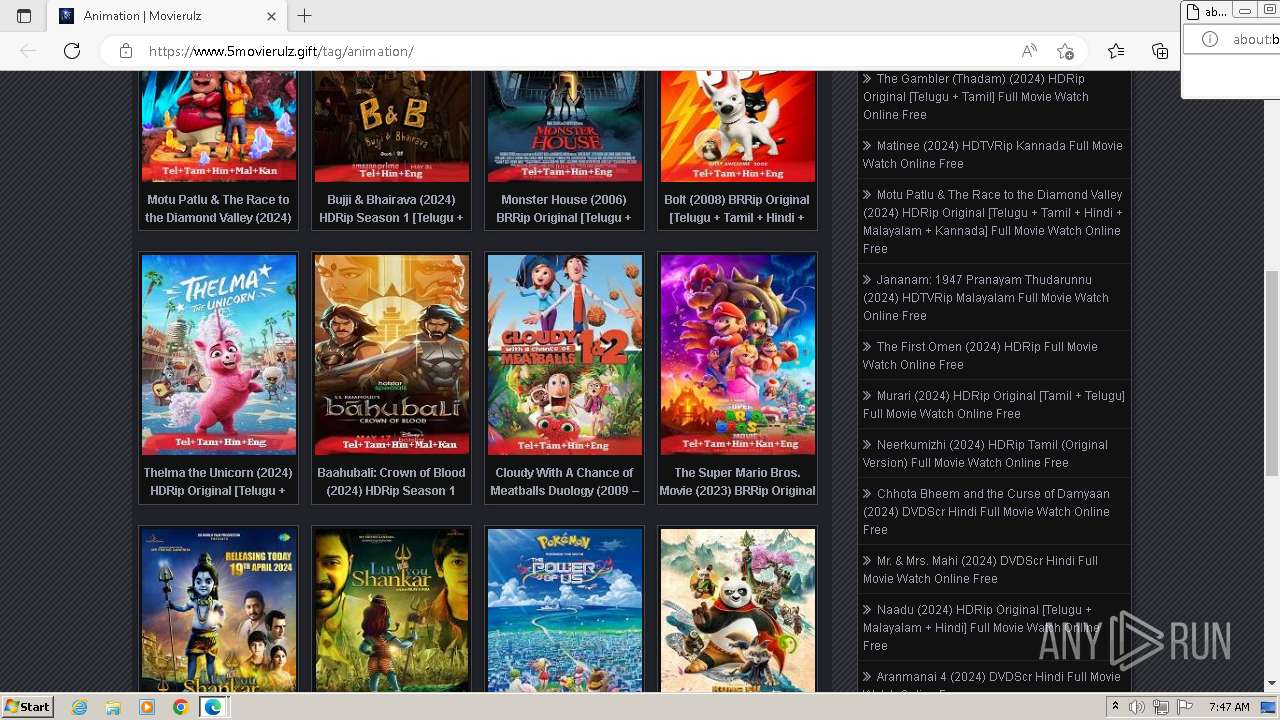
Task: Close the Animation | Movierulz tab
Action: [x=272, y=16]
